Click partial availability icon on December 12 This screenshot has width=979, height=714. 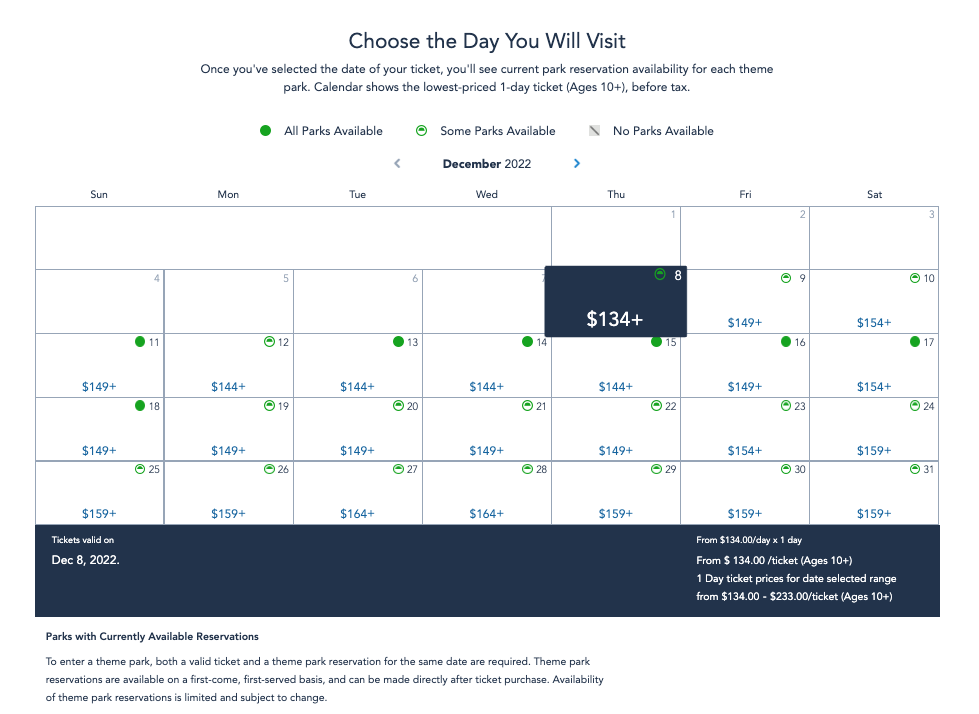(x=269, y=341)
